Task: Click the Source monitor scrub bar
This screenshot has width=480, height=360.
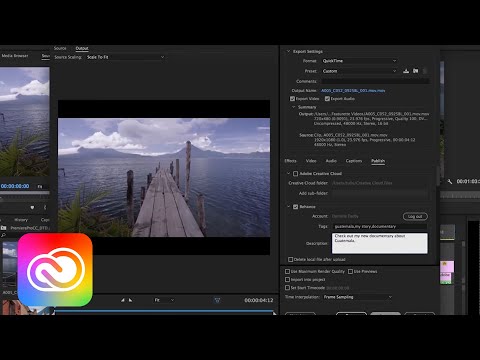Action: (x=25, y=193)
